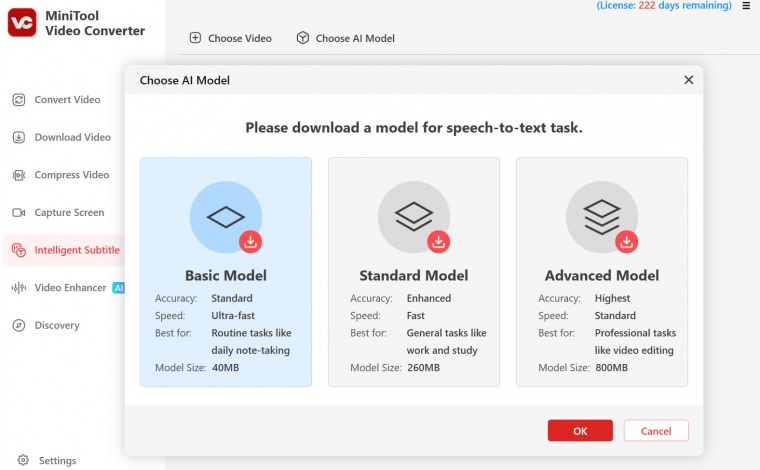Confirm with the OK button
Screen dimensions: 760x470
tap(580, 431)
